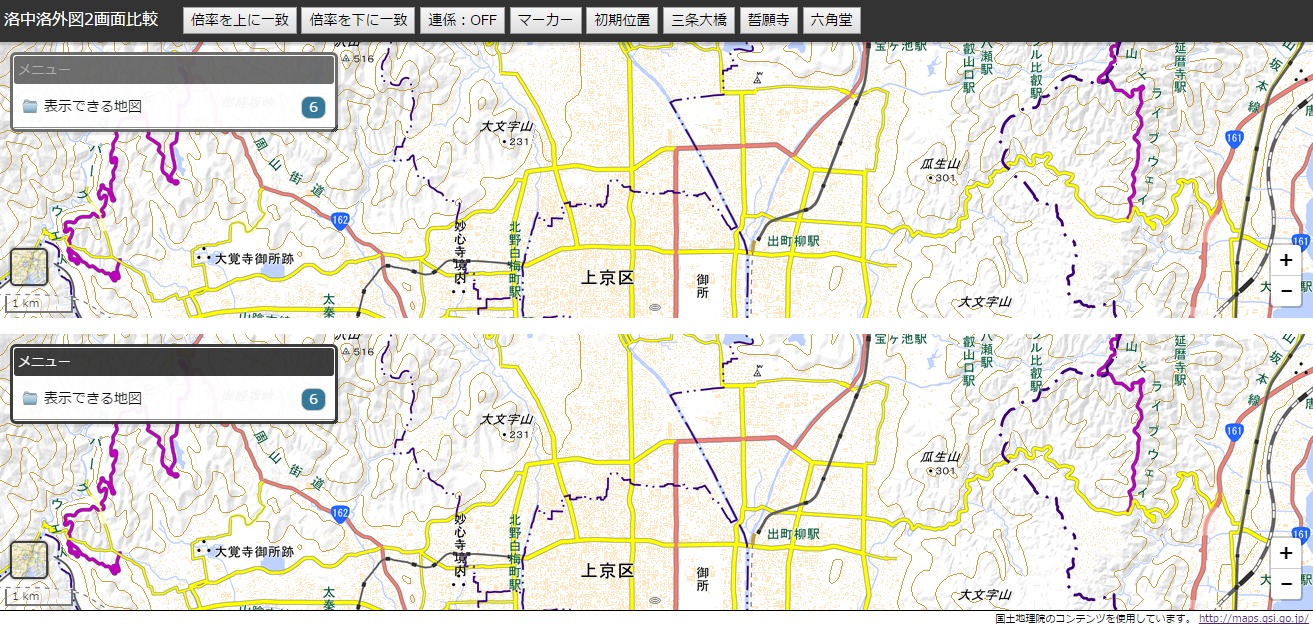Click route 162 shield on upper map
The width and height of the screenshot is (1313, 643).
click(341, 221)
